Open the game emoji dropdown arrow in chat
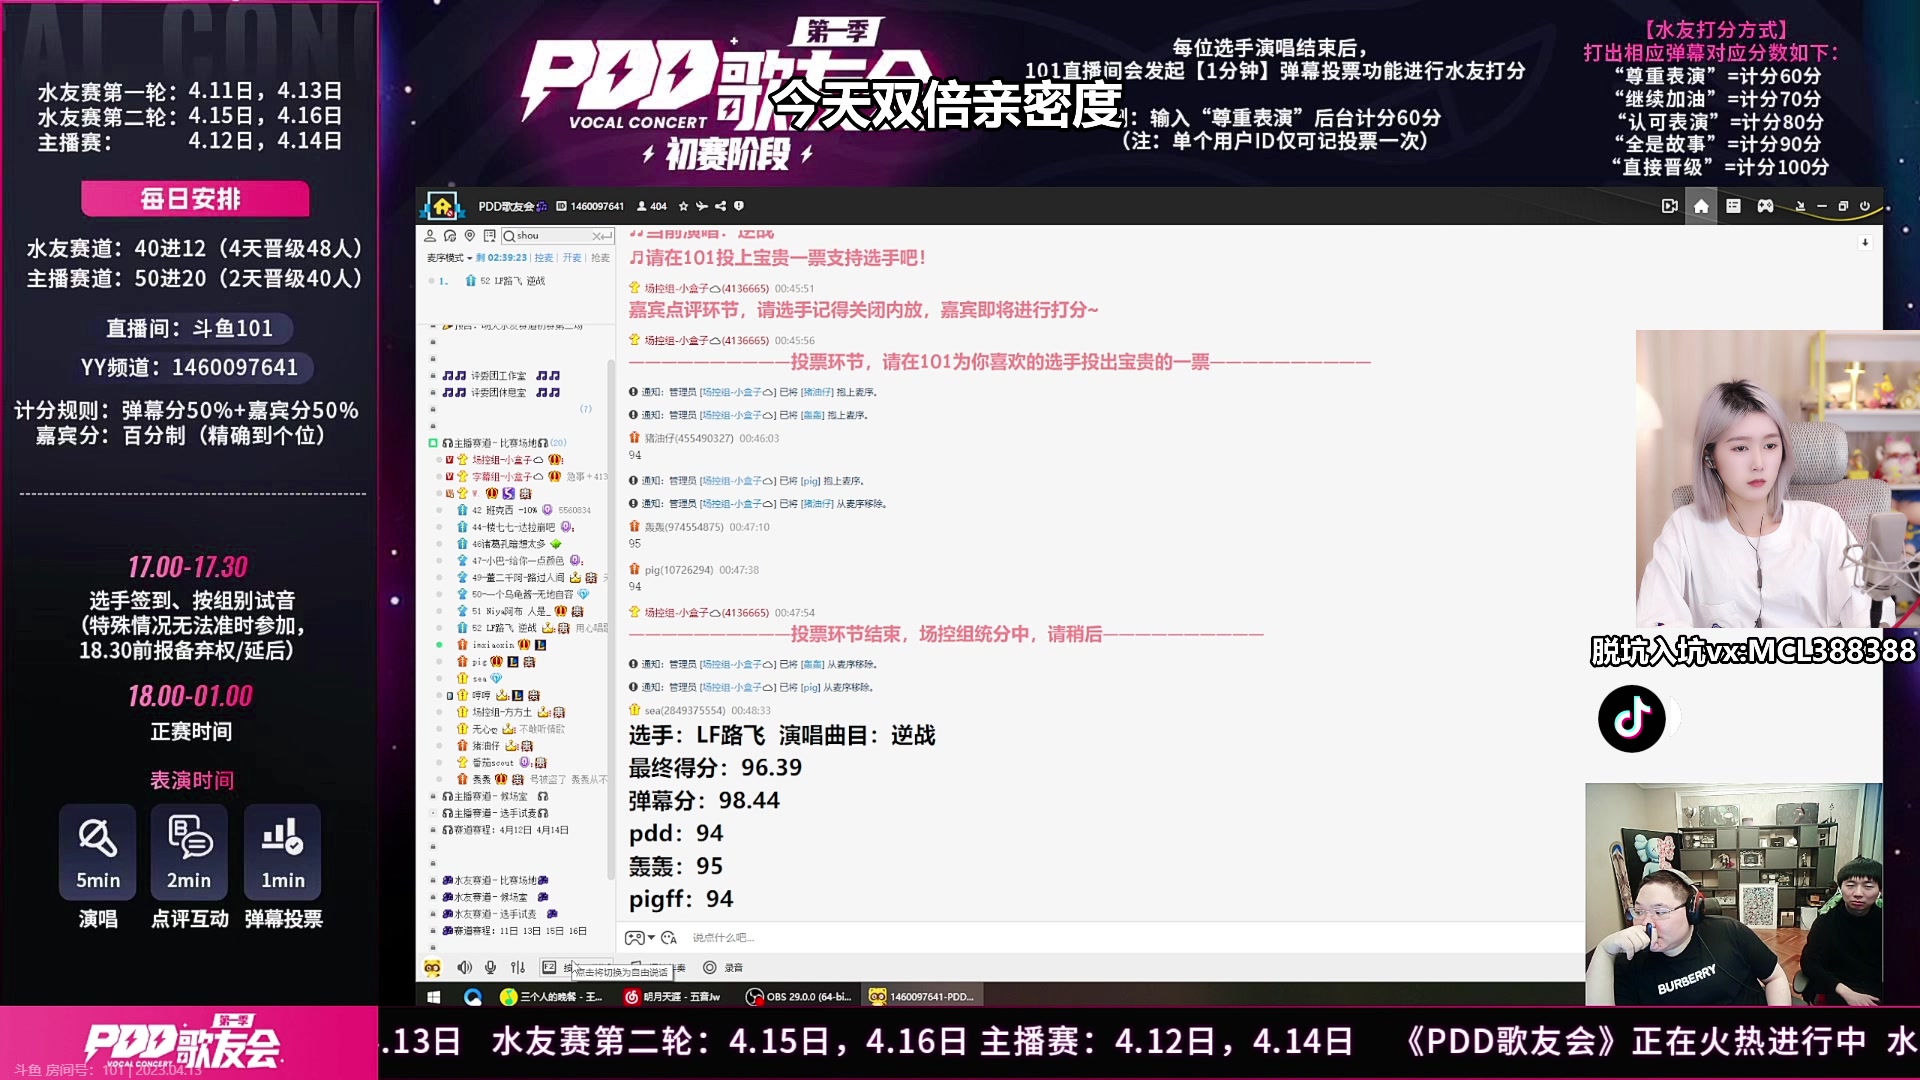This screenshot has height=1080, width=1920. [652, 938]
